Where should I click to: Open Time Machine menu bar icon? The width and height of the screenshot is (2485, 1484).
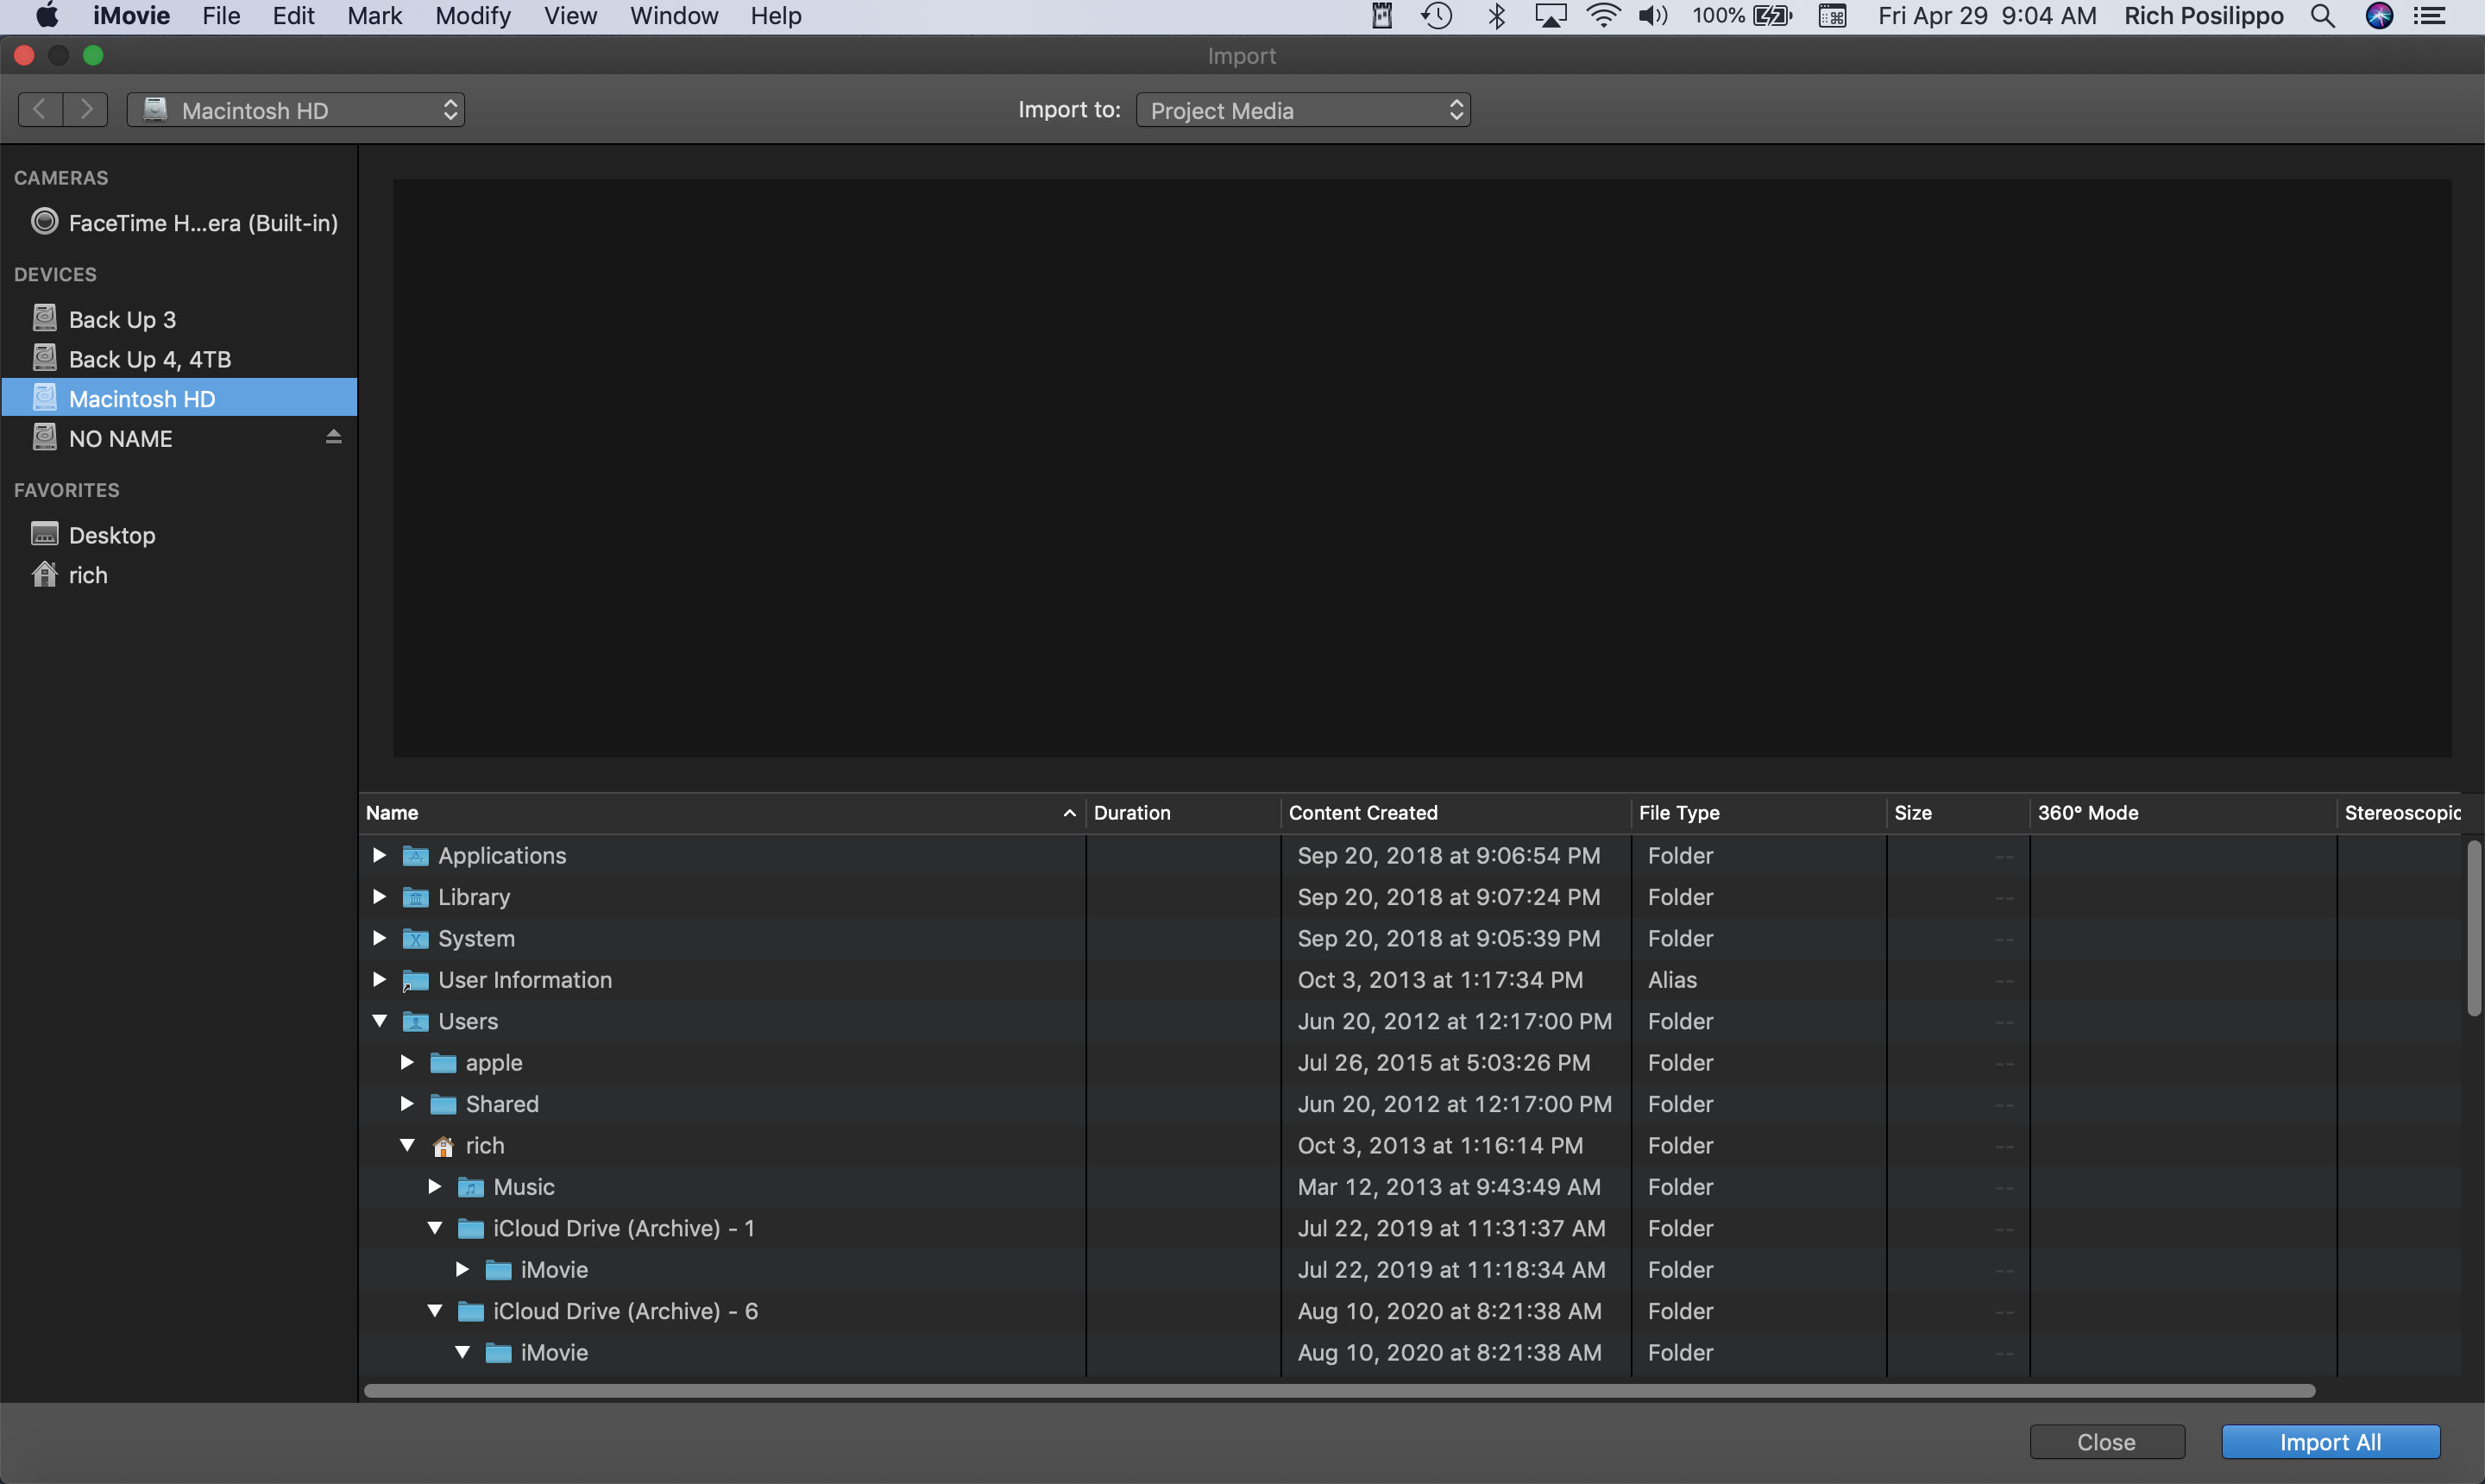1436,16
